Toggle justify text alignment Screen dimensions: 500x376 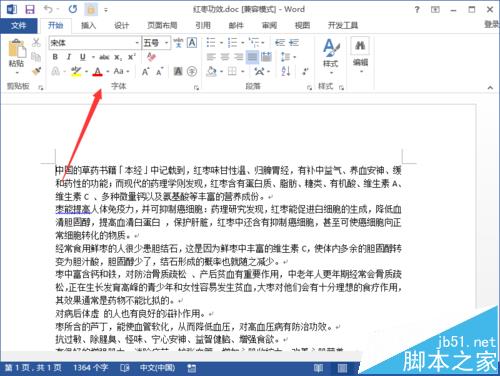click(252, 57)
